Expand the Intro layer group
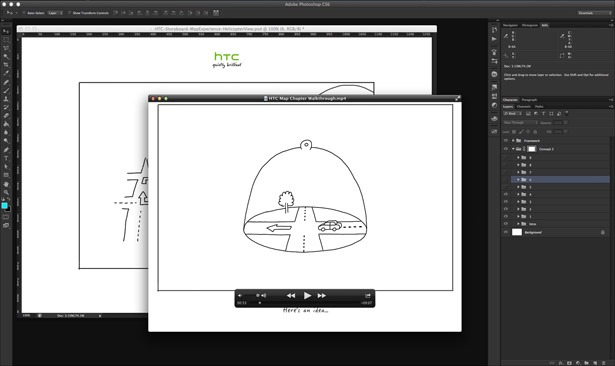615x366 pixels. pyautogui.click(x=518, y=224)
